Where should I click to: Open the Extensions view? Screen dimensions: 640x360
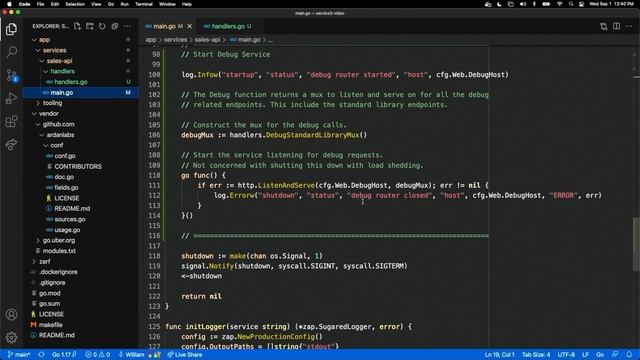tap(11, 121)
